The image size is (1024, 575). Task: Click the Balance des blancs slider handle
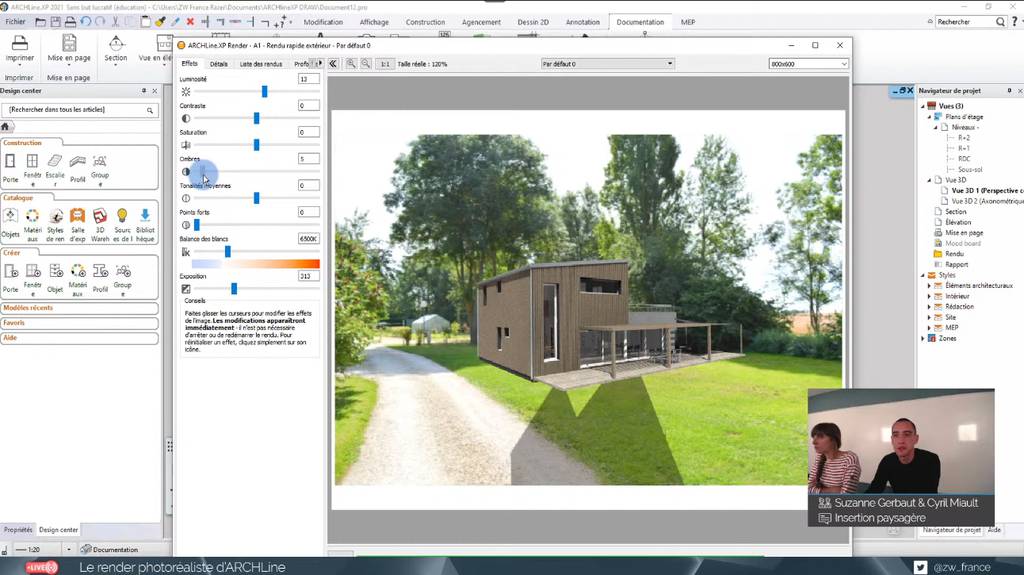tap(228, 252)
